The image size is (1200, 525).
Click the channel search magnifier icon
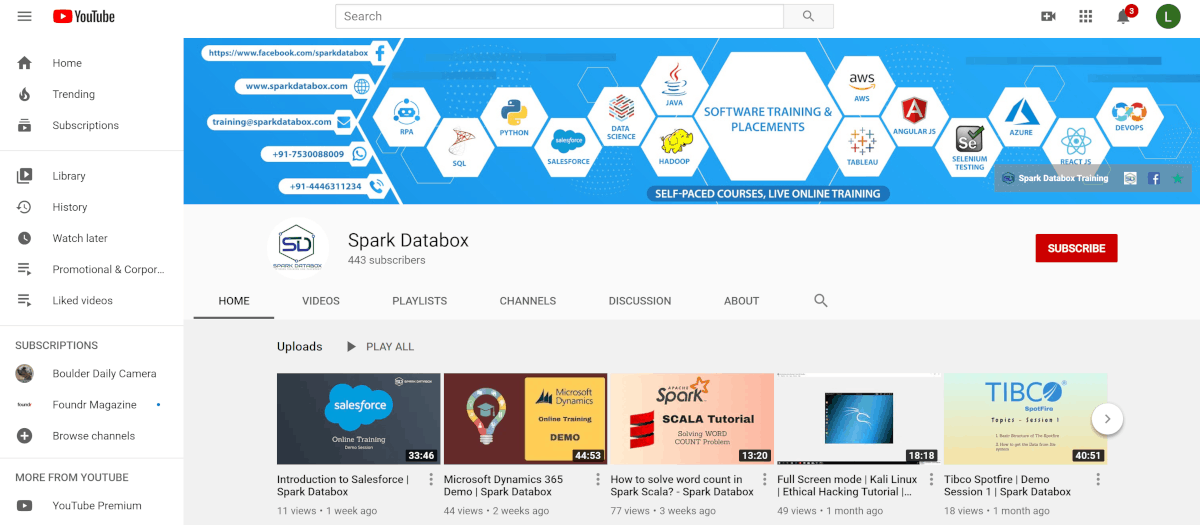coord(821,300)
